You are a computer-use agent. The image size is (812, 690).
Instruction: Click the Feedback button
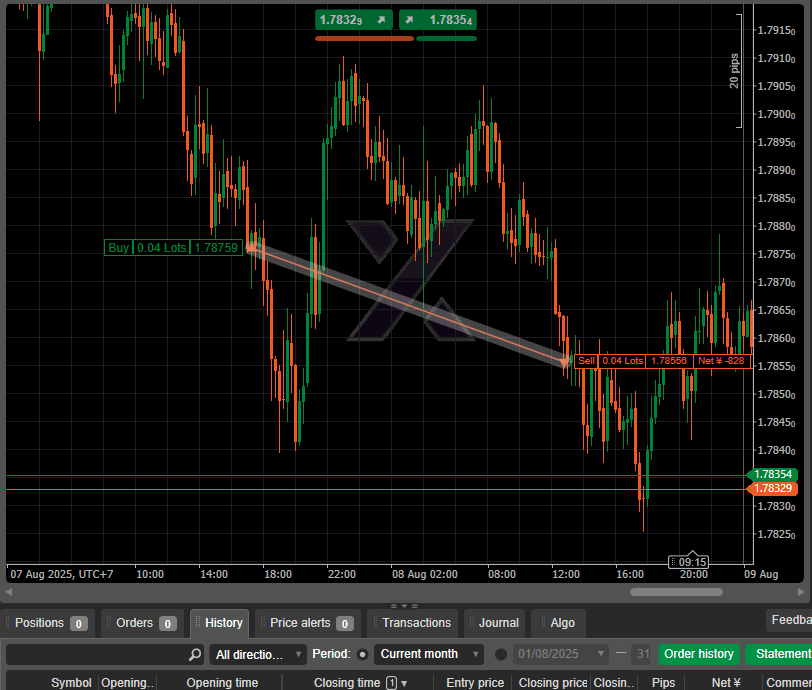789,620
